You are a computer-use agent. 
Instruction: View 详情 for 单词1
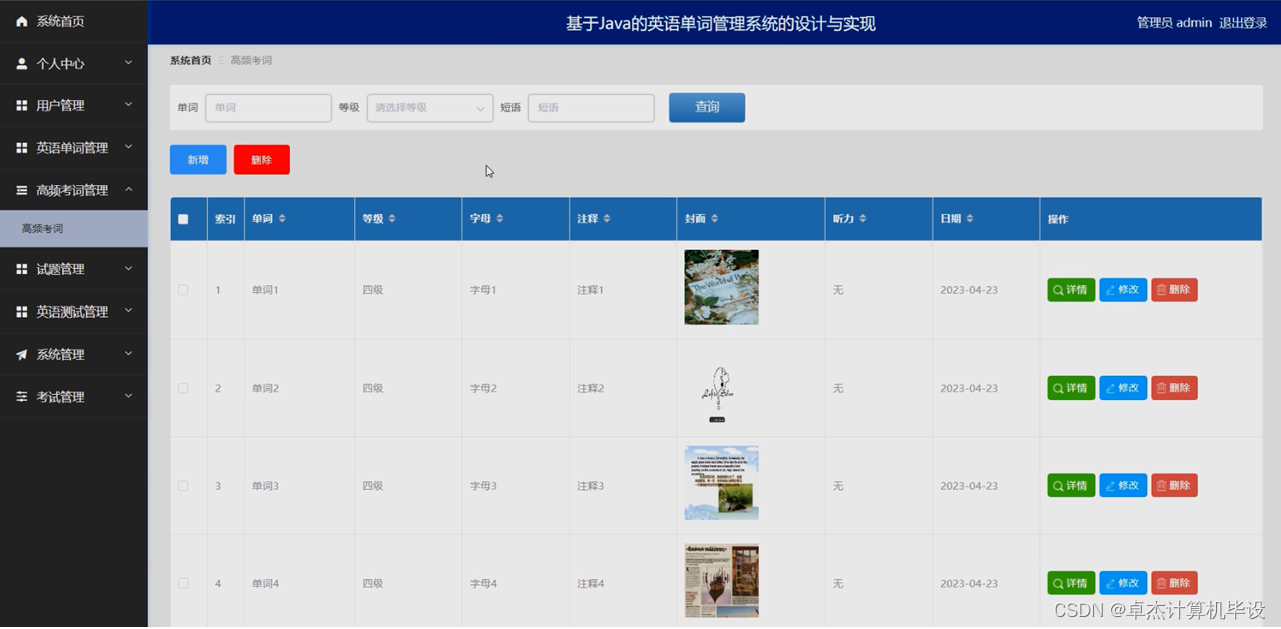(1071, 290)
